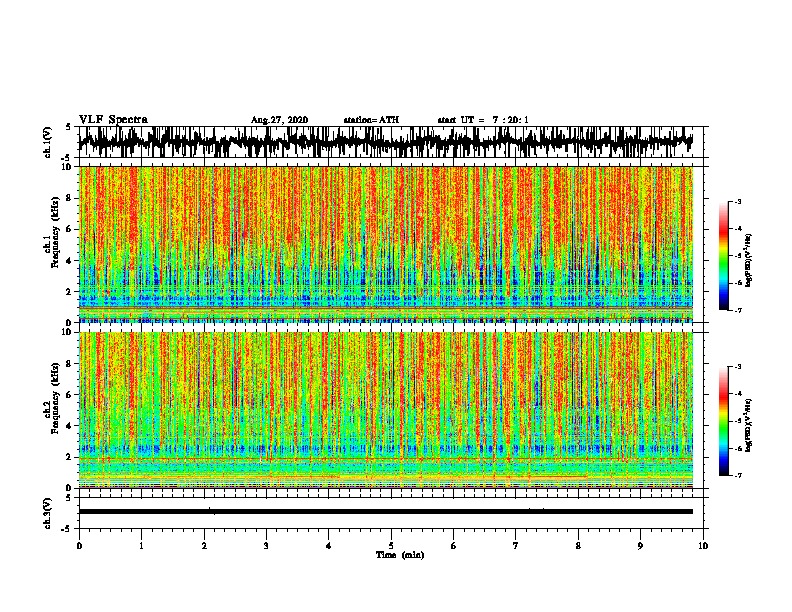Click the time axis tick label "5"
792x612 pixels.
391,546
